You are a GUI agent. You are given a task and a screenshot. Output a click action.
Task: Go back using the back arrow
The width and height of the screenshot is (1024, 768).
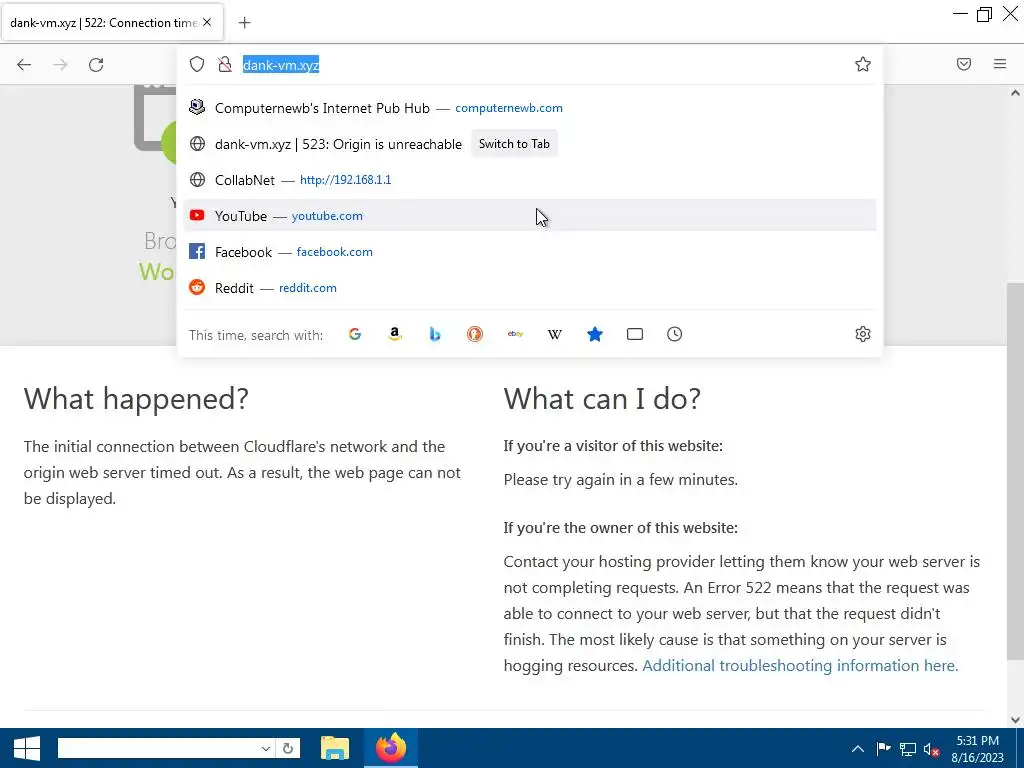[24, 64]
